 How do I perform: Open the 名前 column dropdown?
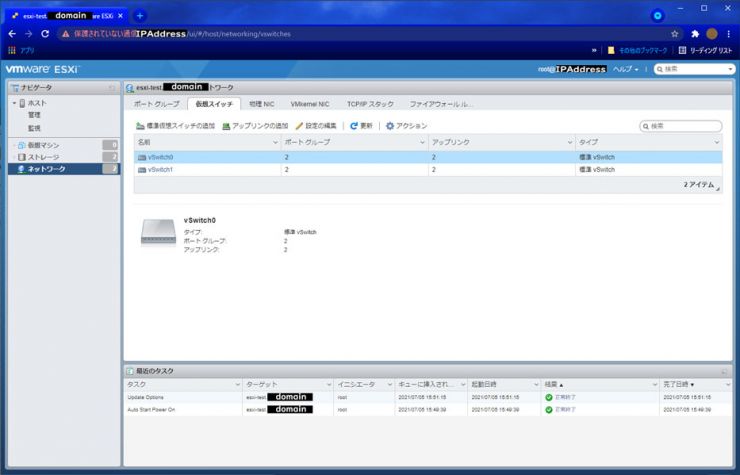click(x=275, y=143)
